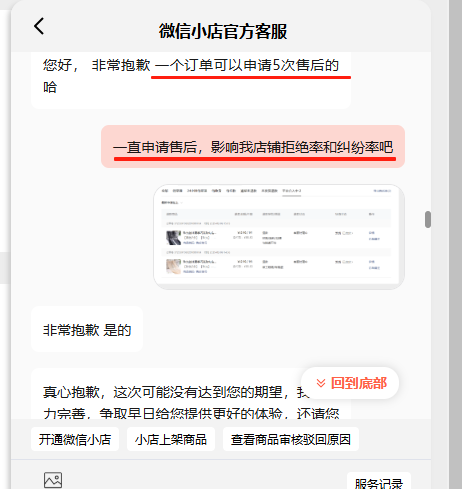Jump to bottom with 回到底部 button

point(350,383)
